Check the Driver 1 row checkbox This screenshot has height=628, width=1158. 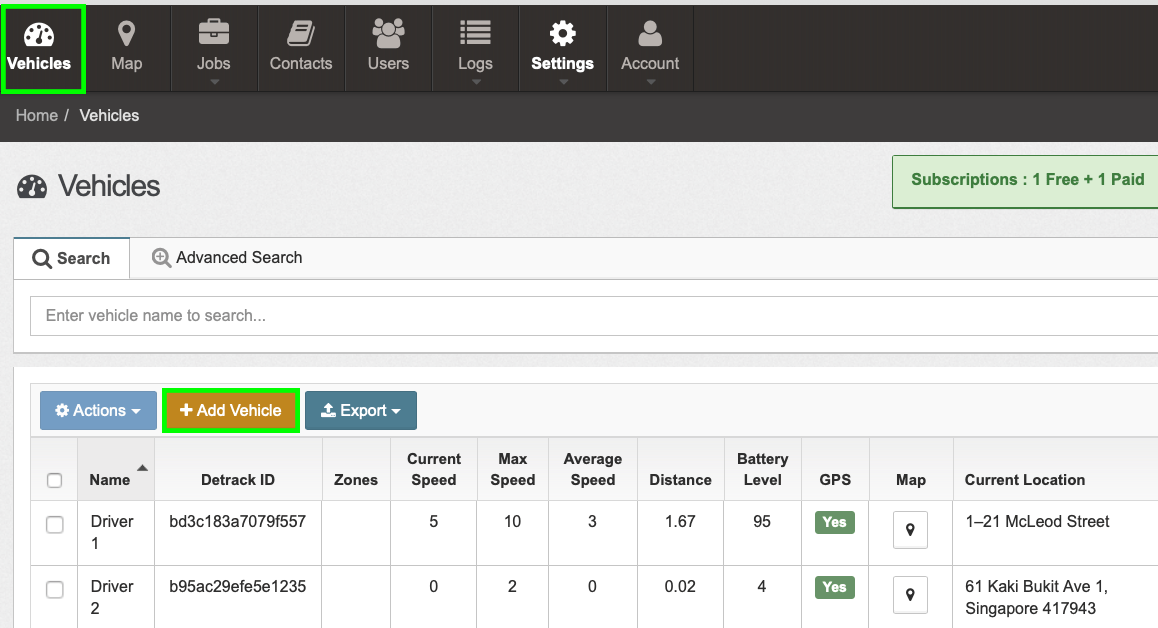55,524
